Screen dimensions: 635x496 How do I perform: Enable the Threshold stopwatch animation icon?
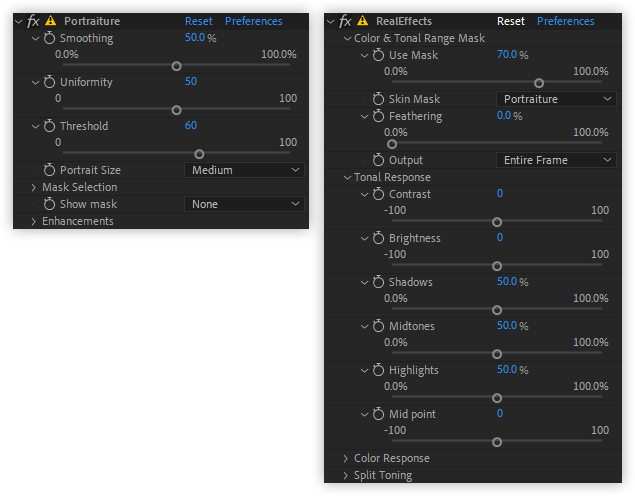49,126
